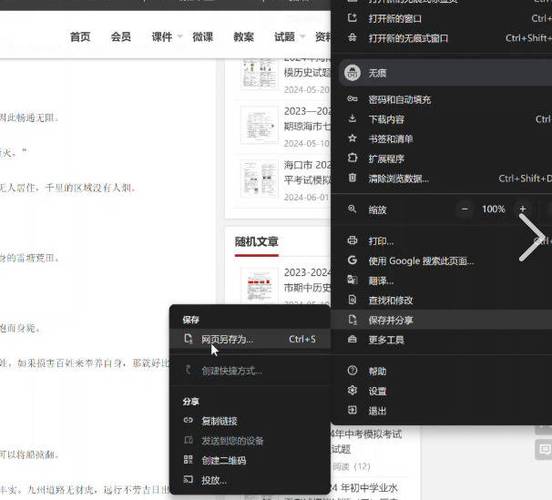
Task: Open the article thumbnail dated 2024-05-10
Action: tap(259, 125)
